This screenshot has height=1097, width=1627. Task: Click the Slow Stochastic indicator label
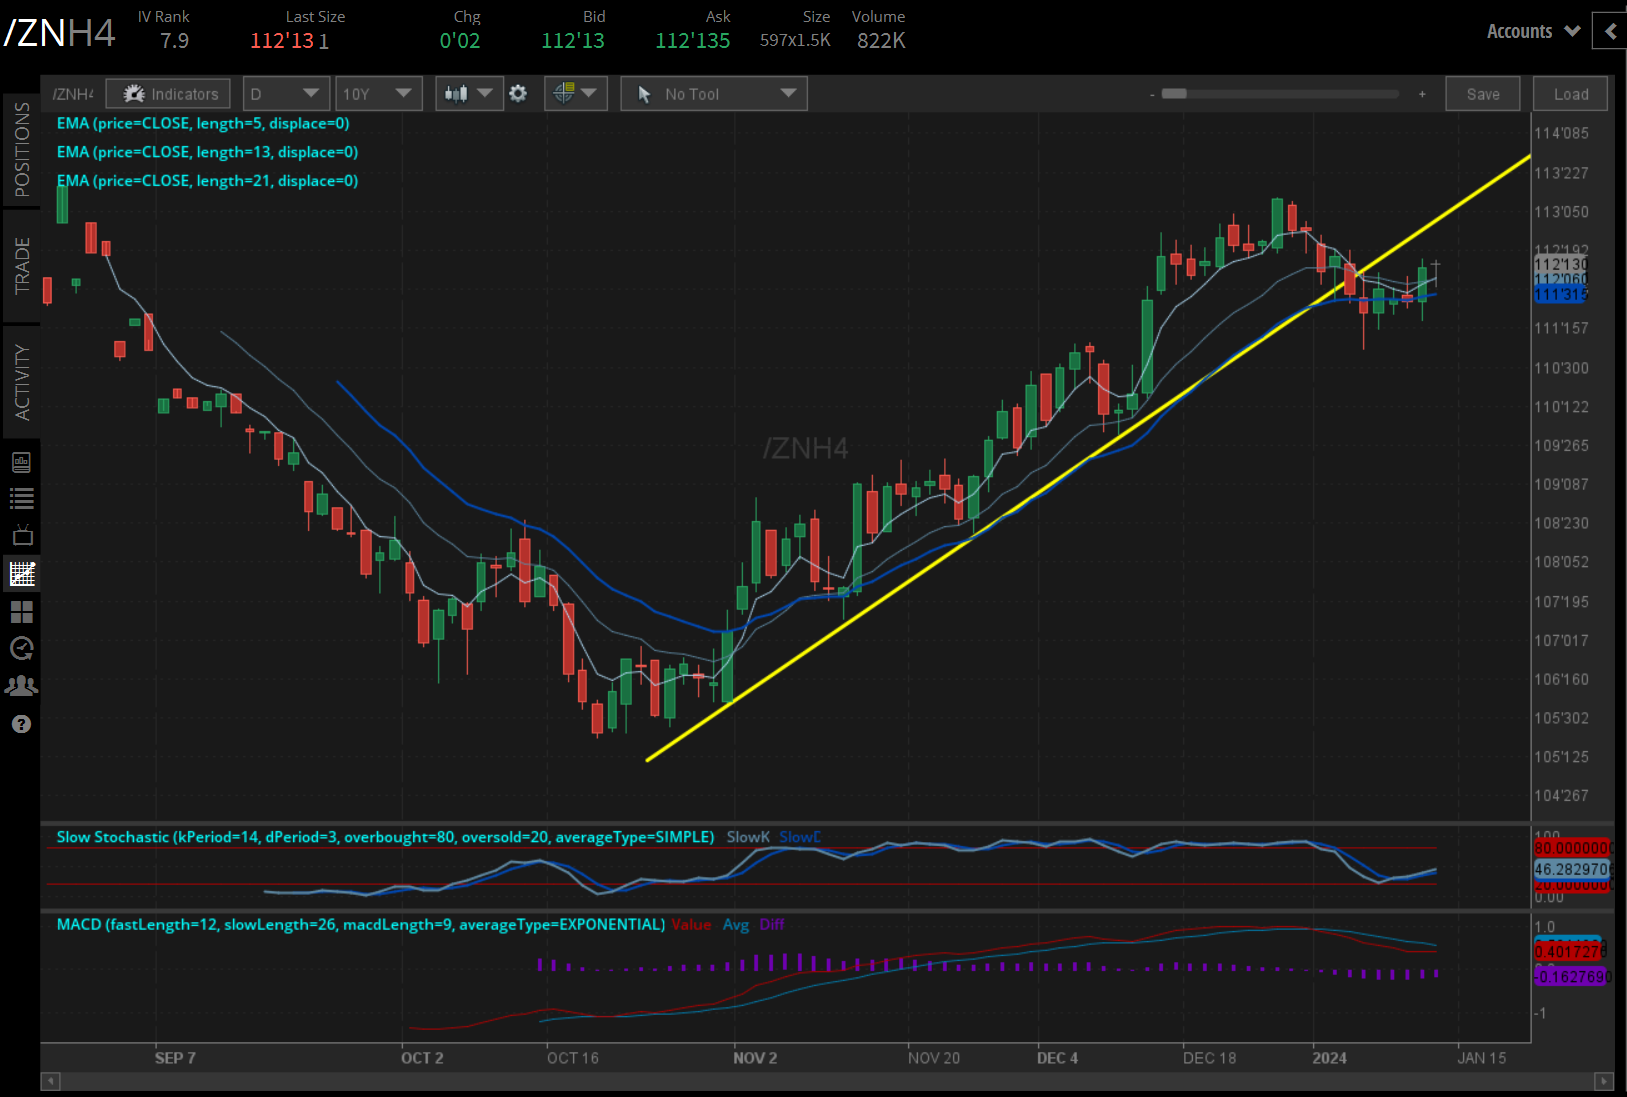click(385, 837)
